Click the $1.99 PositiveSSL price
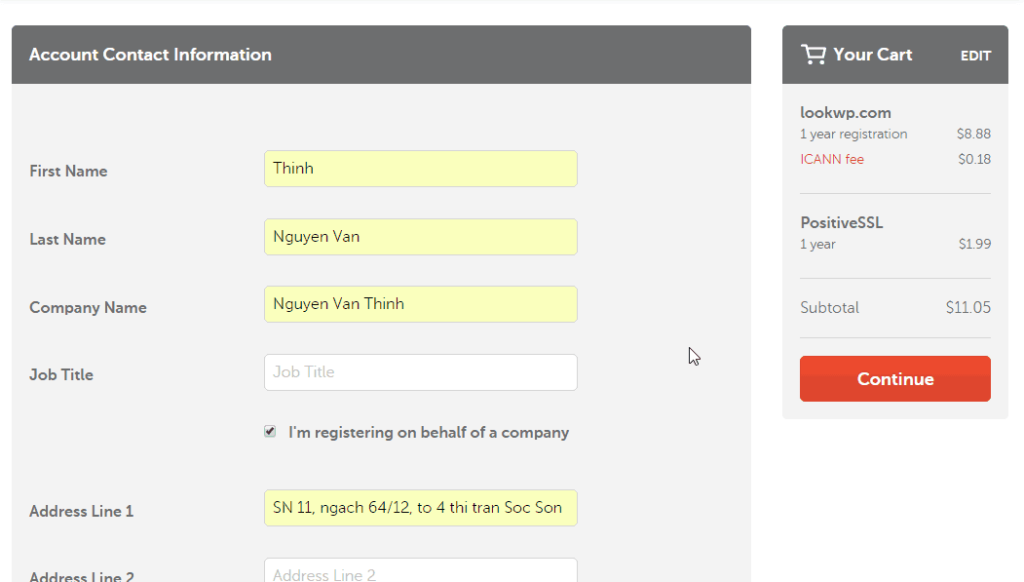Screen dimensions: 1024x582 [x=974, y=244]
